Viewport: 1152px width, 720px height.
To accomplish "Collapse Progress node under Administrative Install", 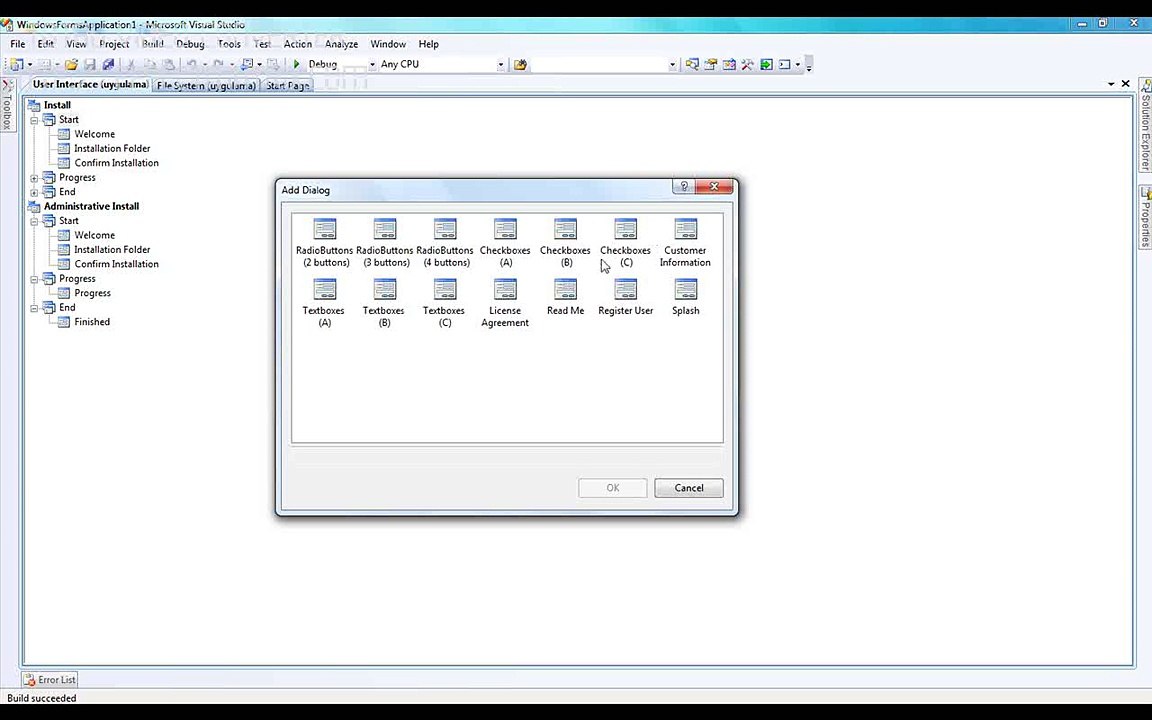I will [34, 279].
